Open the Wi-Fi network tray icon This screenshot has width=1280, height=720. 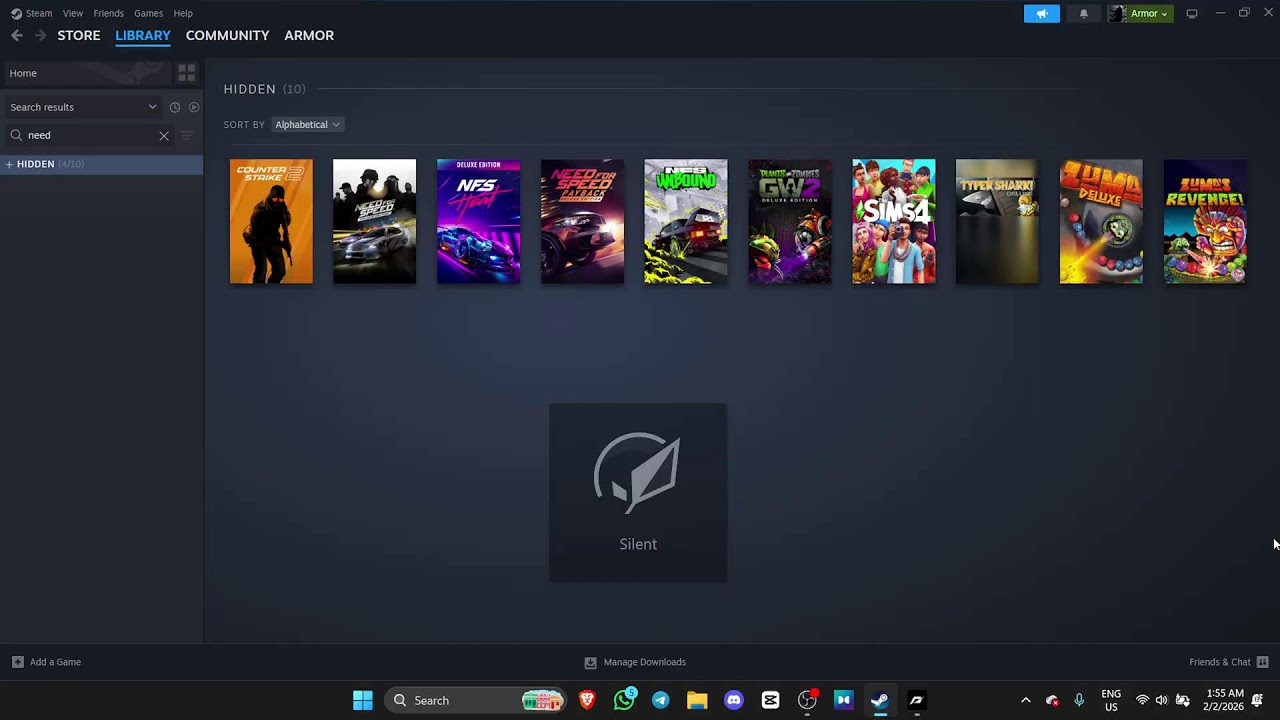(1142, 700)
